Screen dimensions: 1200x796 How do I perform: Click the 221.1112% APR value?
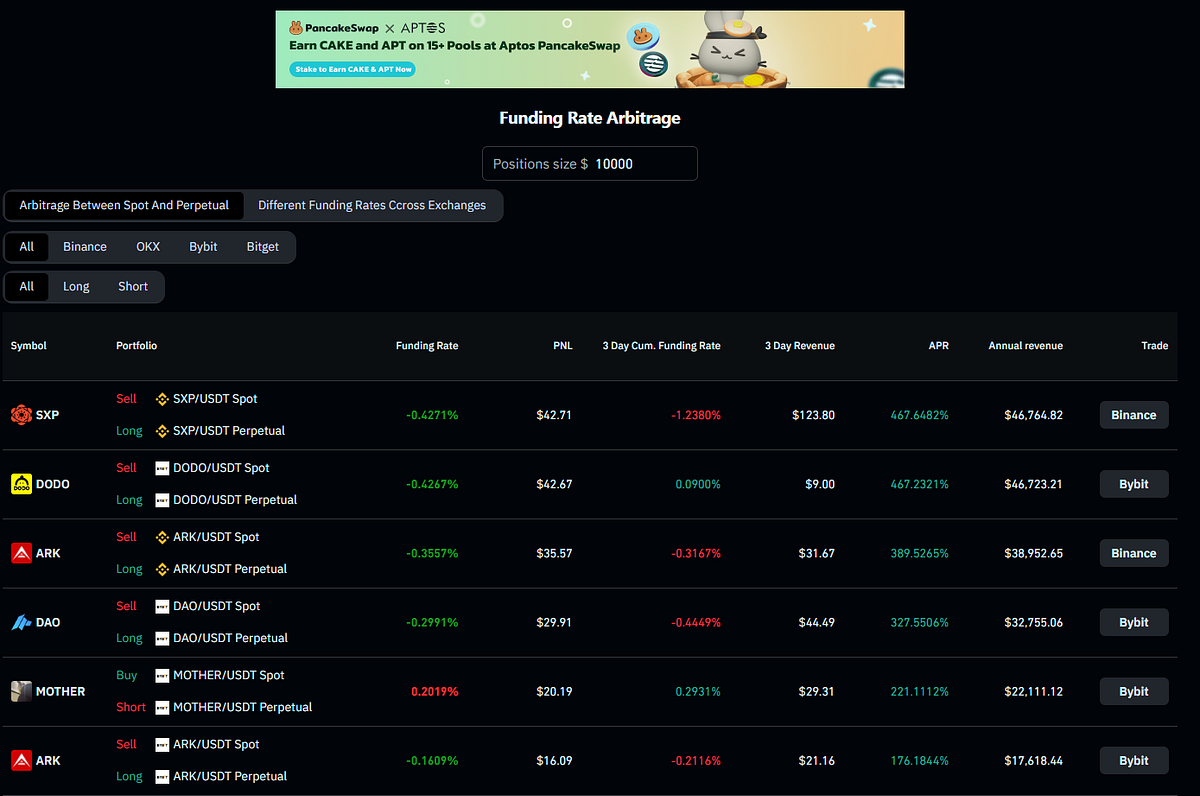click(x=919, y=691)
